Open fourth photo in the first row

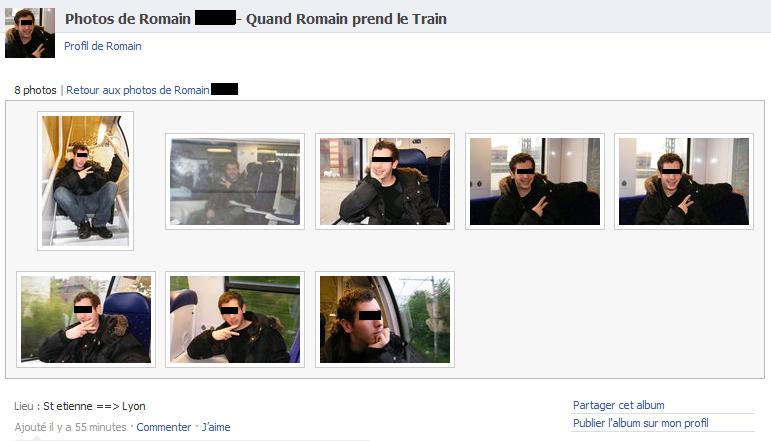tap(534, 181)
